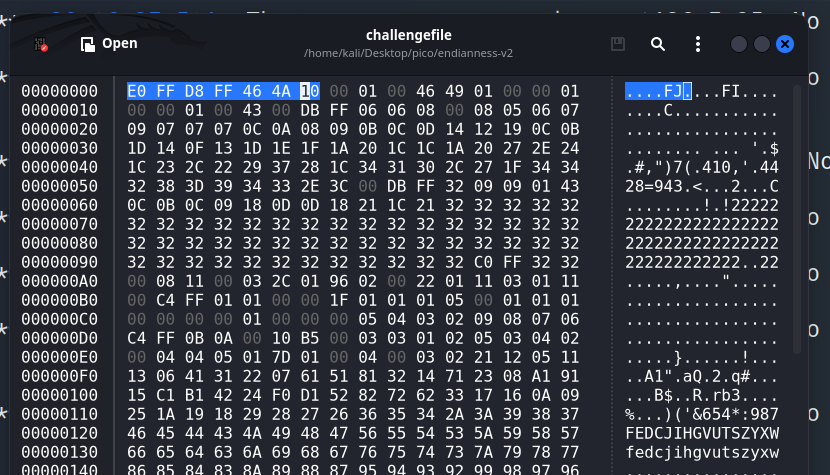The width and height of the screenshot is (830, 475).
Task: Click the Open file button
Action: 108,44
